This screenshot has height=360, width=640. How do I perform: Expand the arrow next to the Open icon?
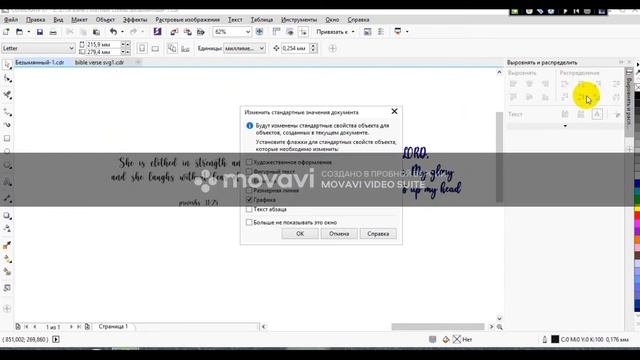pos(29,32)
